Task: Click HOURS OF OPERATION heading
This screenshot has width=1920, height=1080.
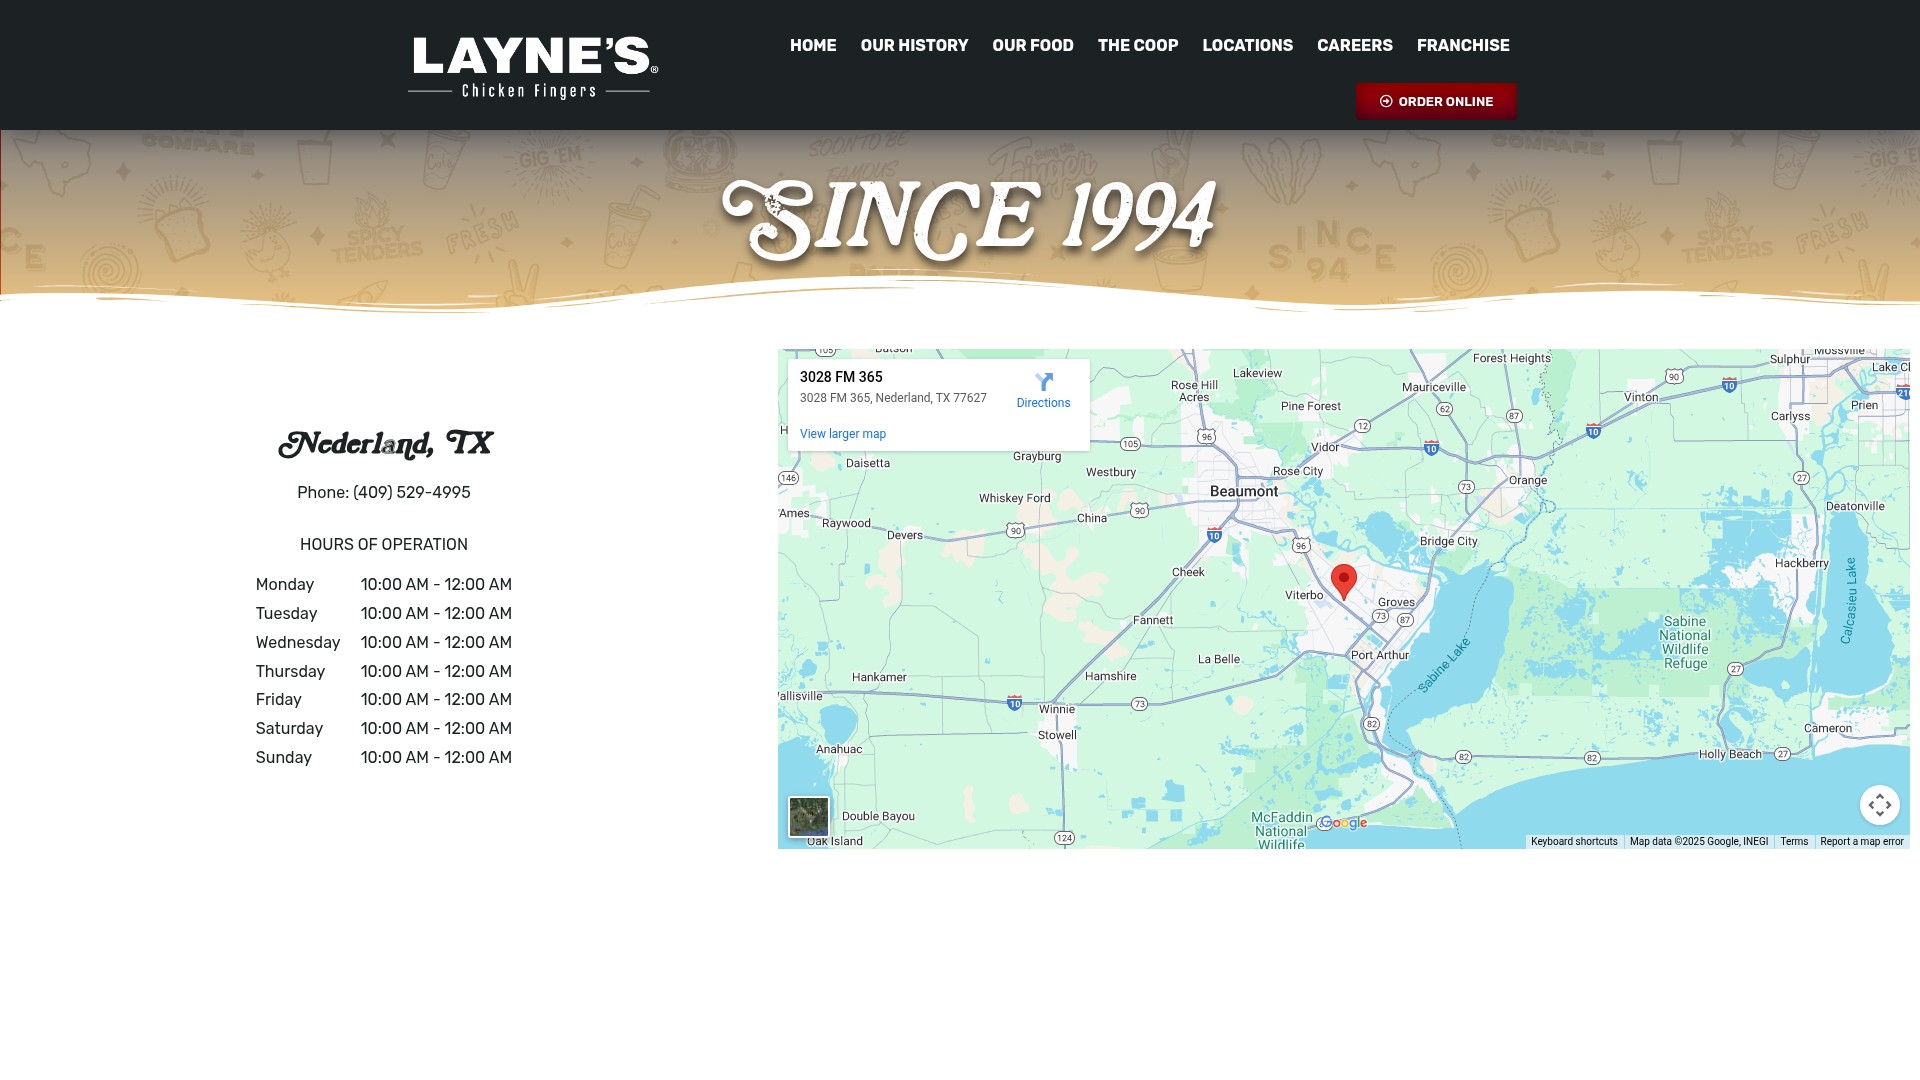Action: tap(384, 545)
